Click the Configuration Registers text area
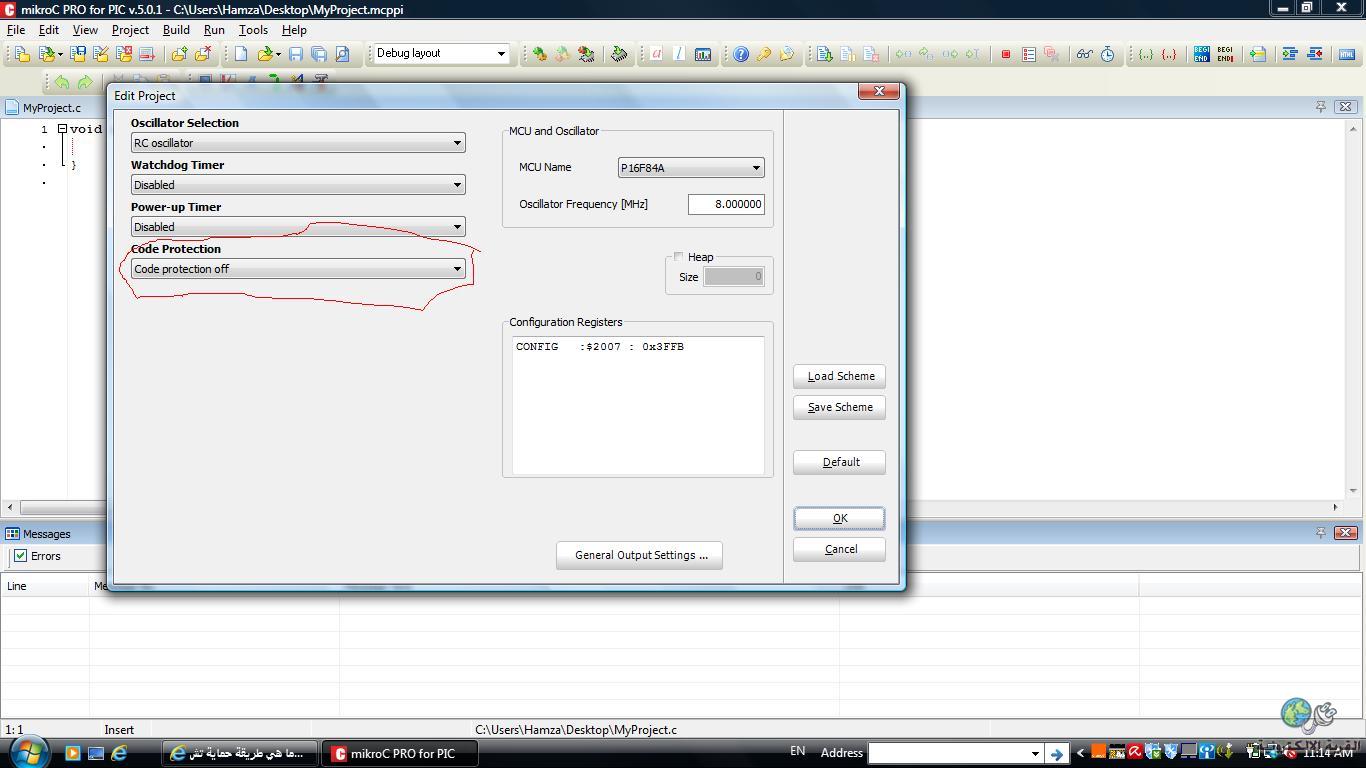 (638, 405)
